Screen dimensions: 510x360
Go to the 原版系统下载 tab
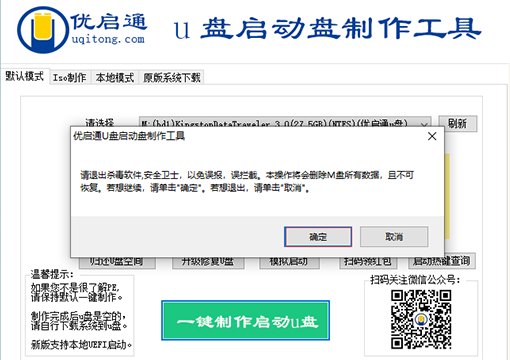172,78
